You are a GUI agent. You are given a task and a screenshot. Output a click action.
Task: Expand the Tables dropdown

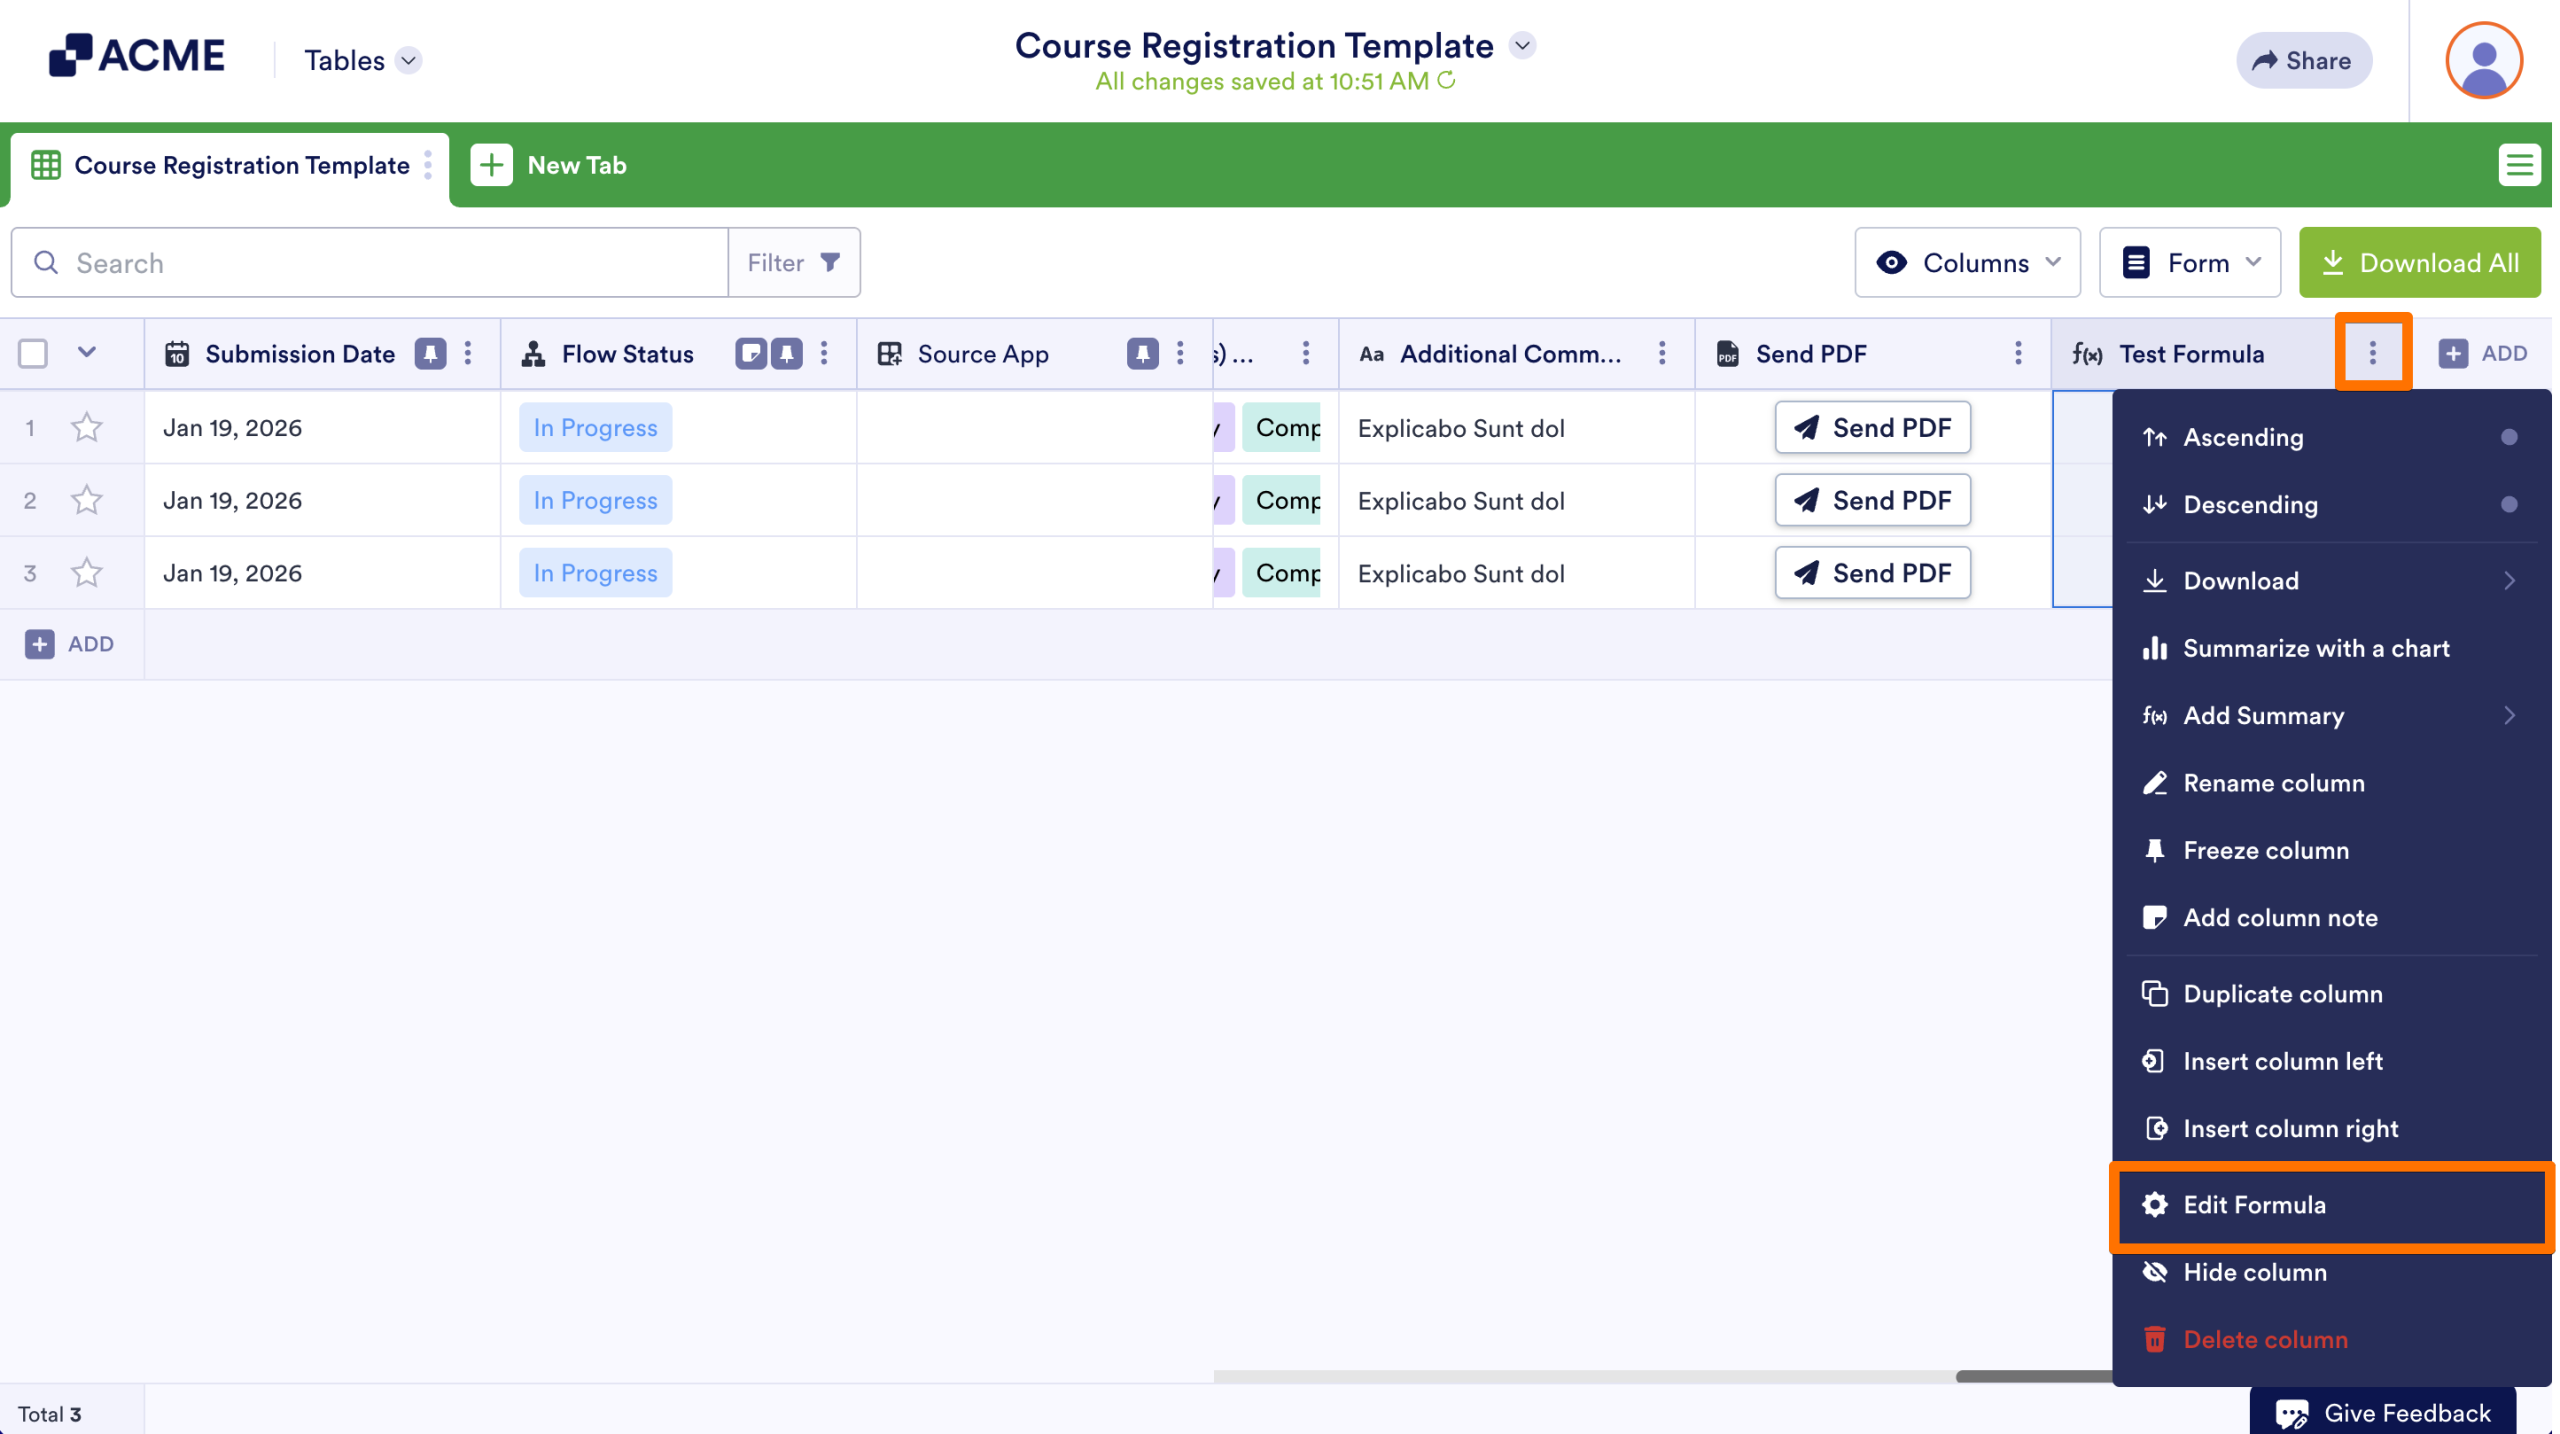[408, 60]
